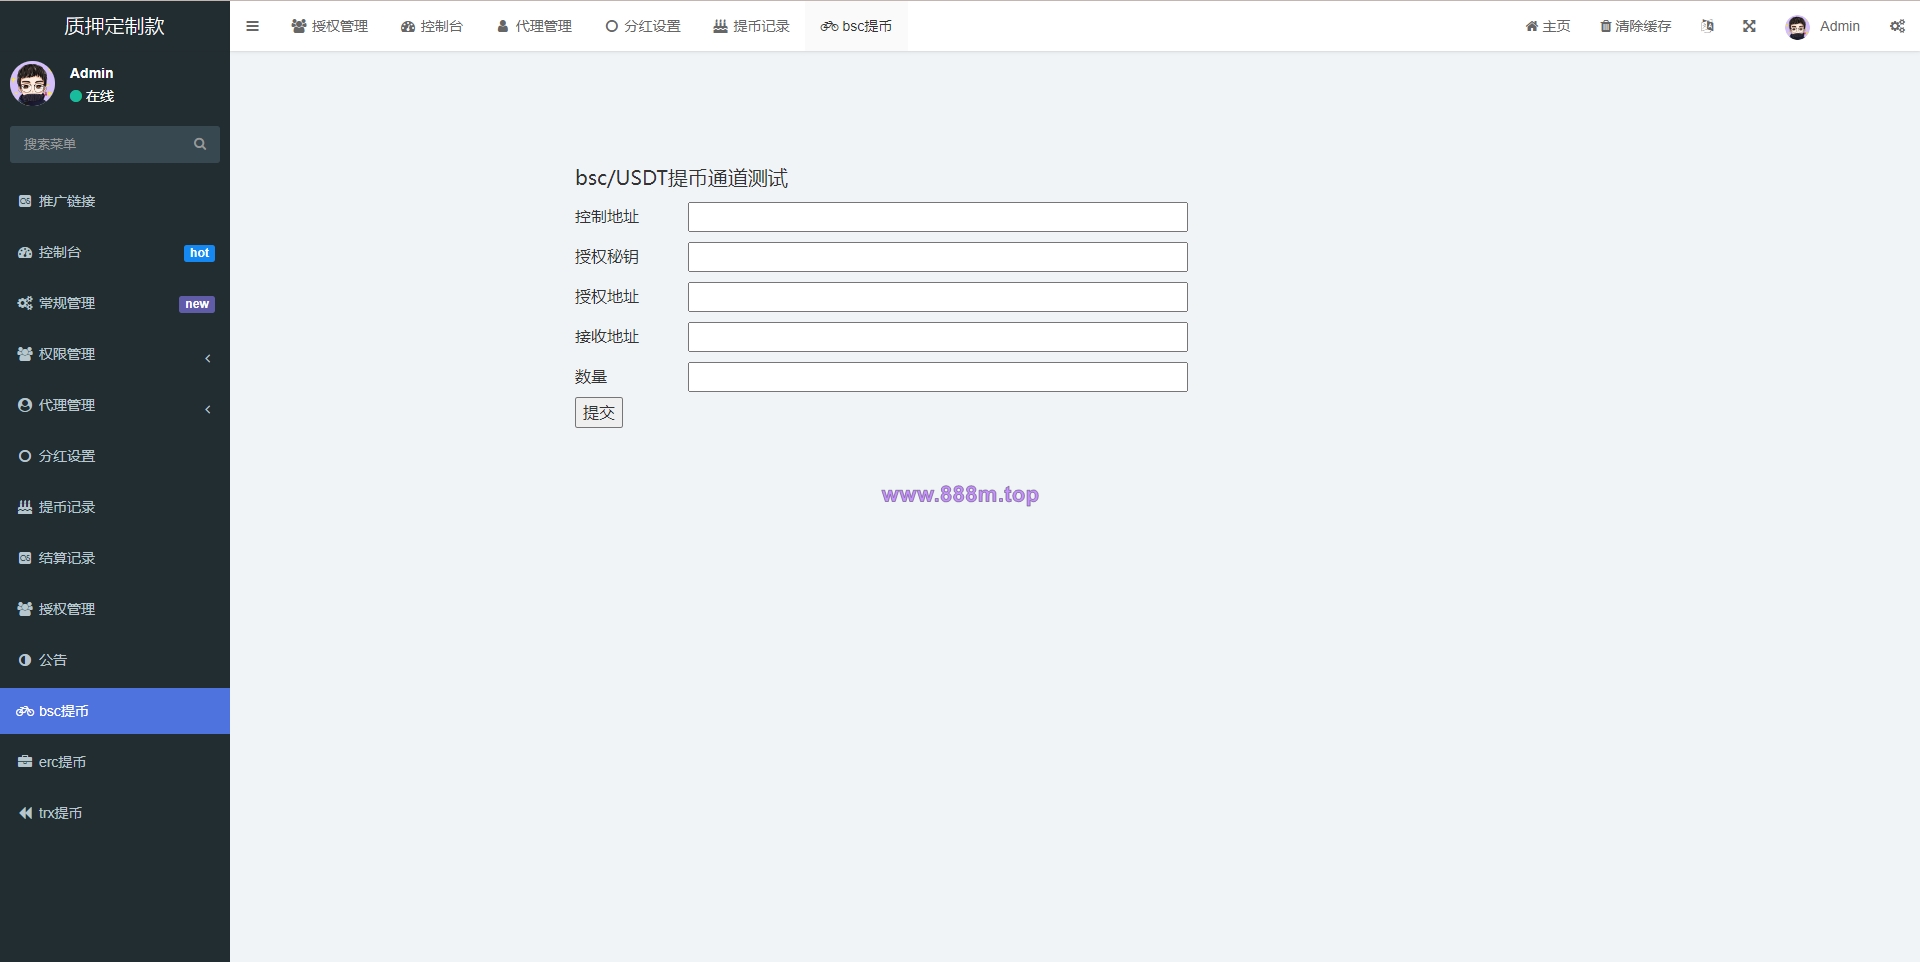Click the header Admin avatar image
The width and height of the screenshot is (1920, 962).
(x=1797, y=27)
